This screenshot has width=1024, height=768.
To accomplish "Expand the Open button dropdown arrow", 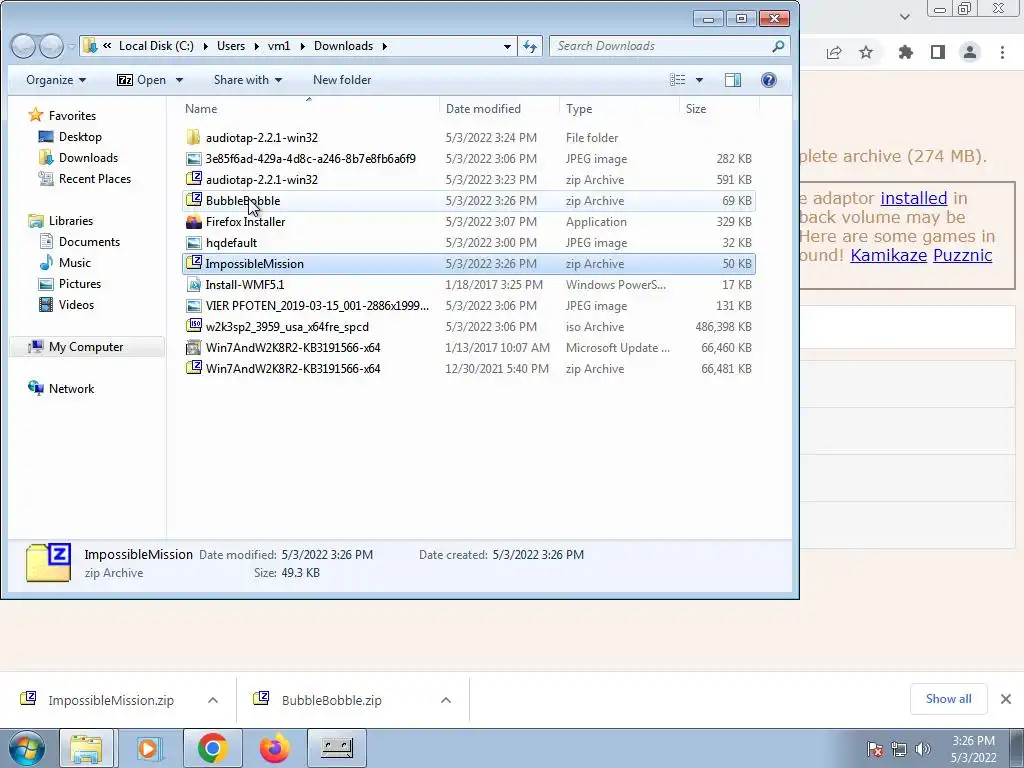I will coord(179,80).
